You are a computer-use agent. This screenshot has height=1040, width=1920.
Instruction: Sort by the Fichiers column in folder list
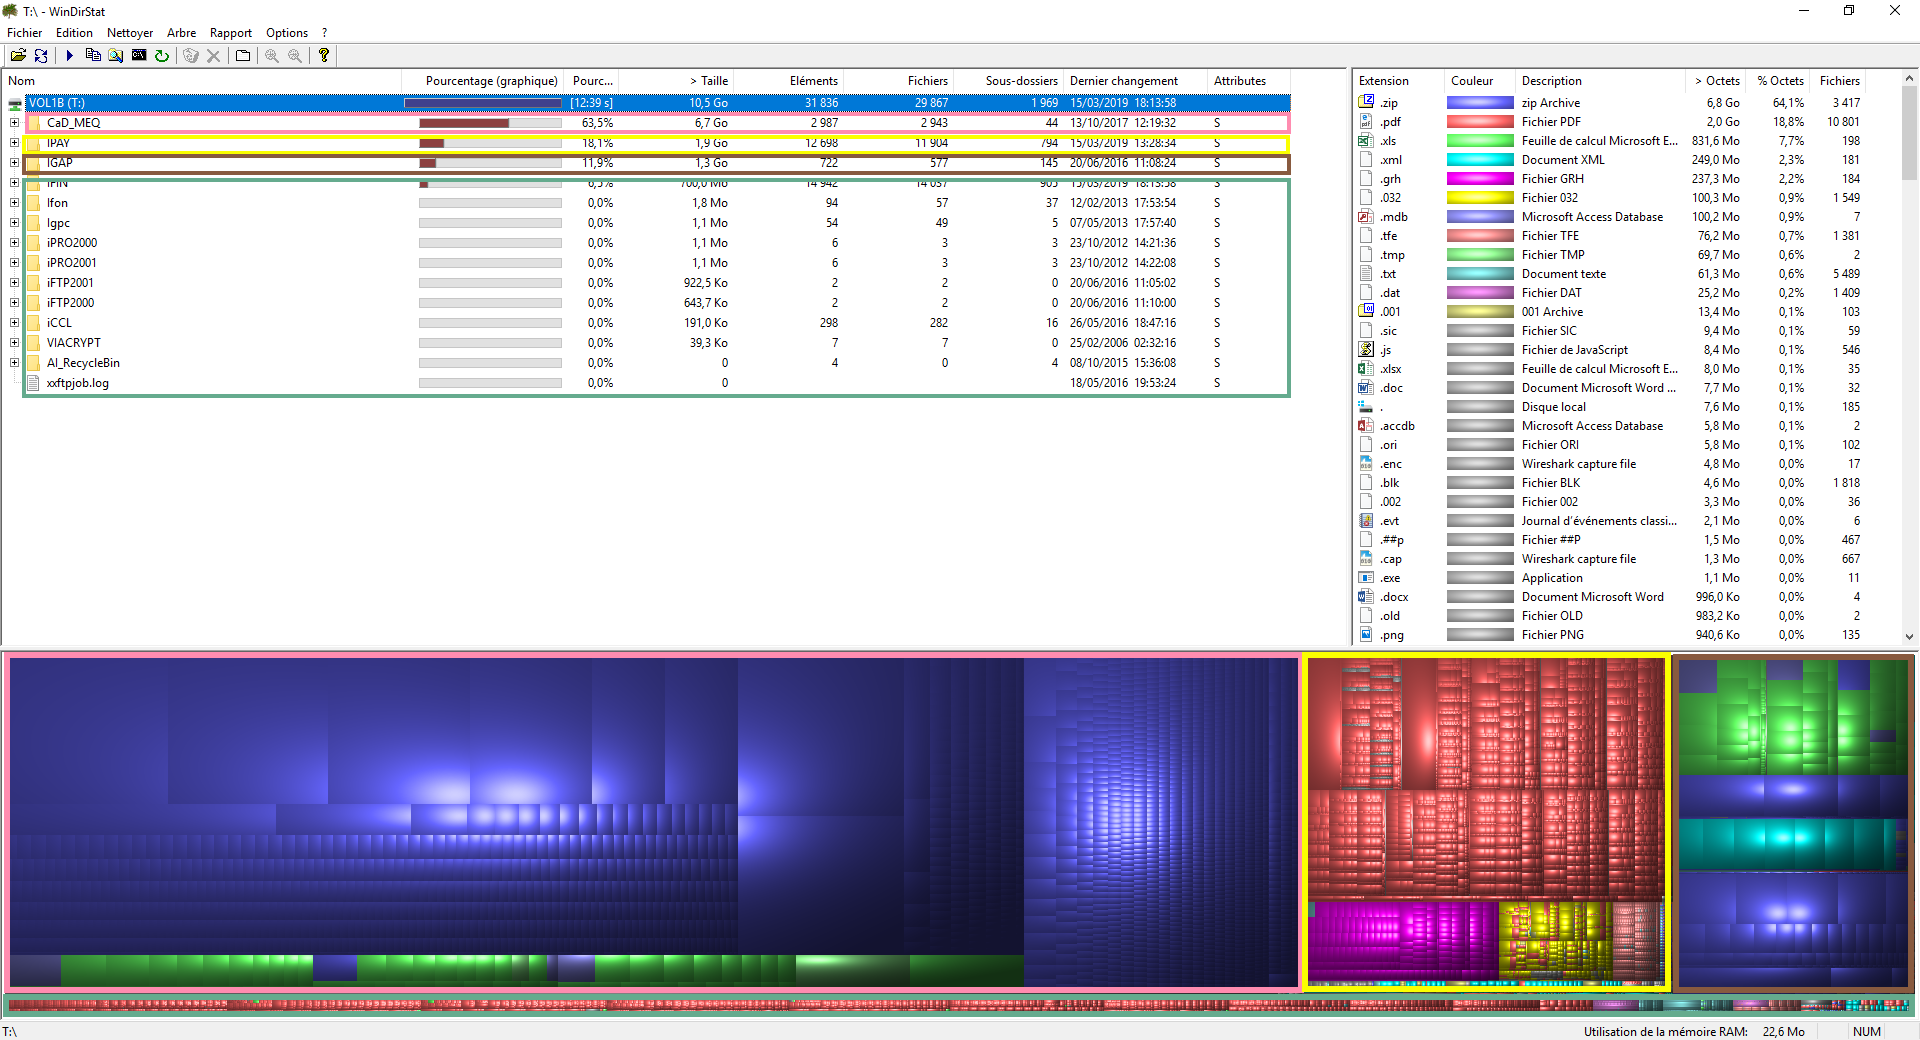[x=927, y=81]
